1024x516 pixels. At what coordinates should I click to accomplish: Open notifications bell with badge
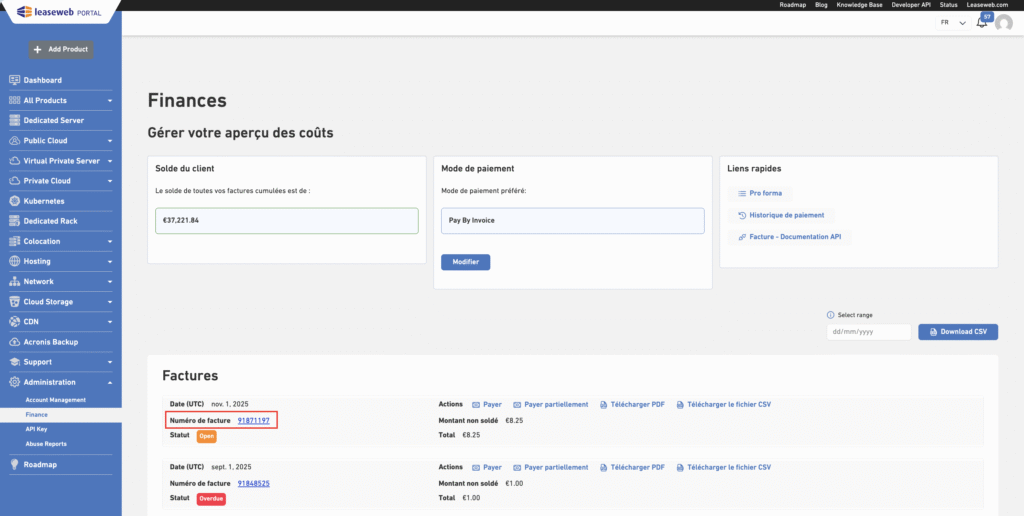point(982,22)
